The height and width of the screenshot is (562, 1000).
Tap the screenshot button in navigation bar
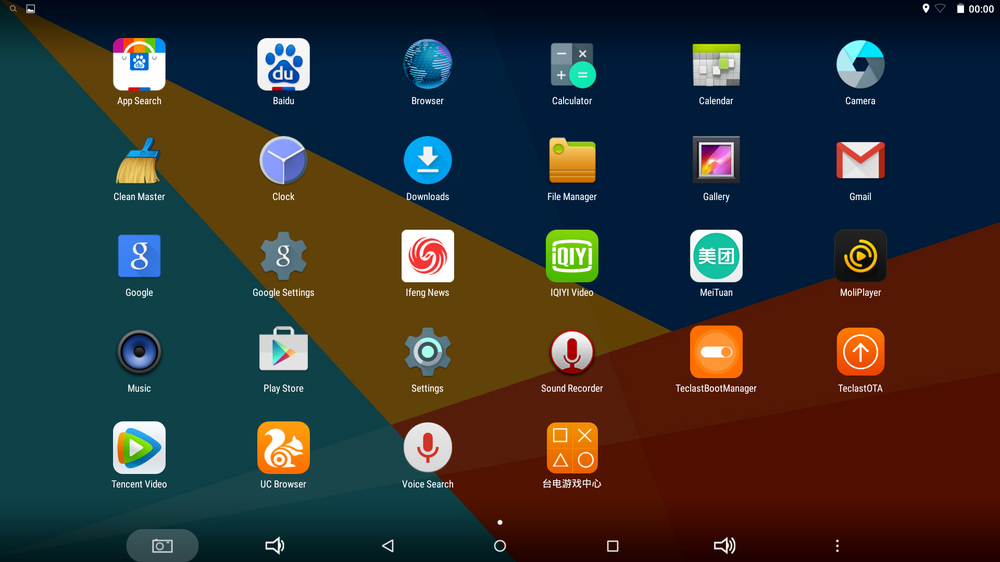point(162,546)
